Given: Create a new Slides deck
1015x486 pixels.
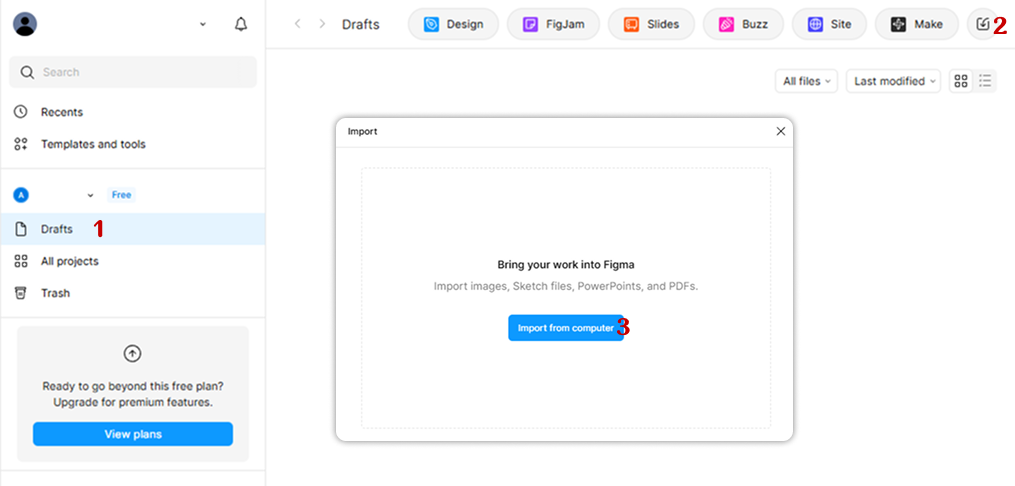Looking at the screenshot, I should point(651,25).
